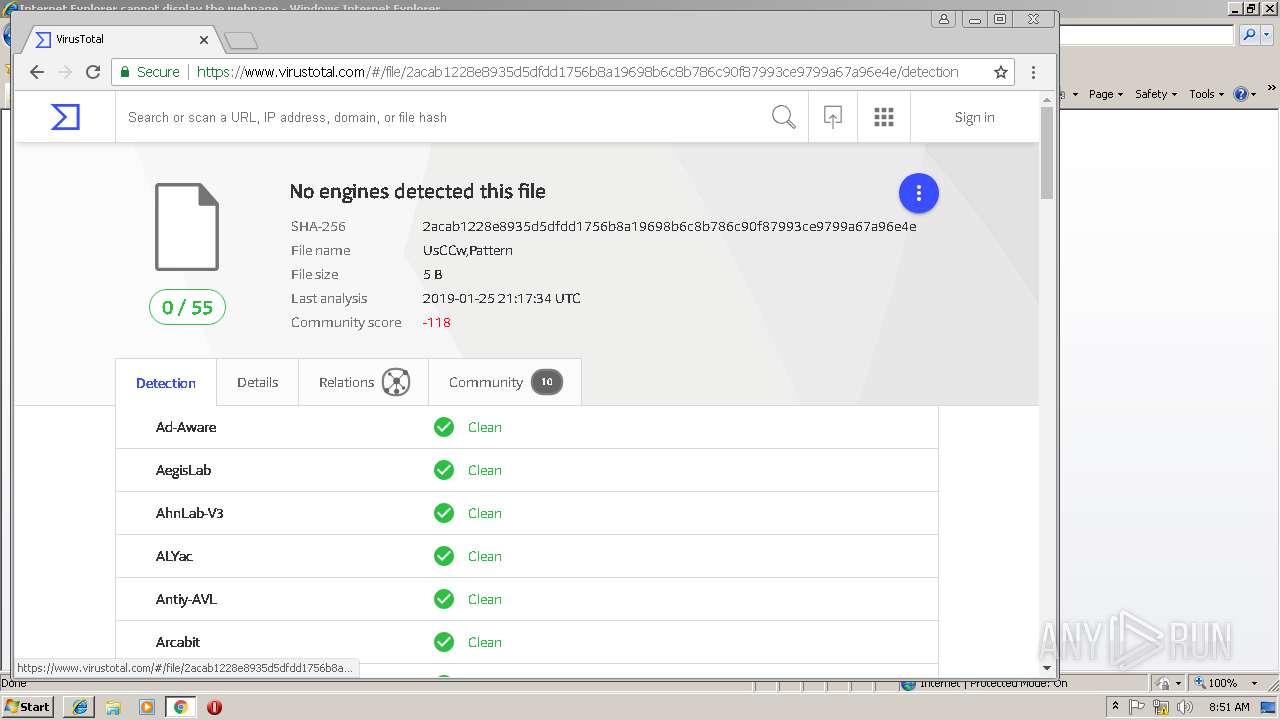Click the Community count badge
Viewport: 1280px width, 720px height.
point(547,382)
